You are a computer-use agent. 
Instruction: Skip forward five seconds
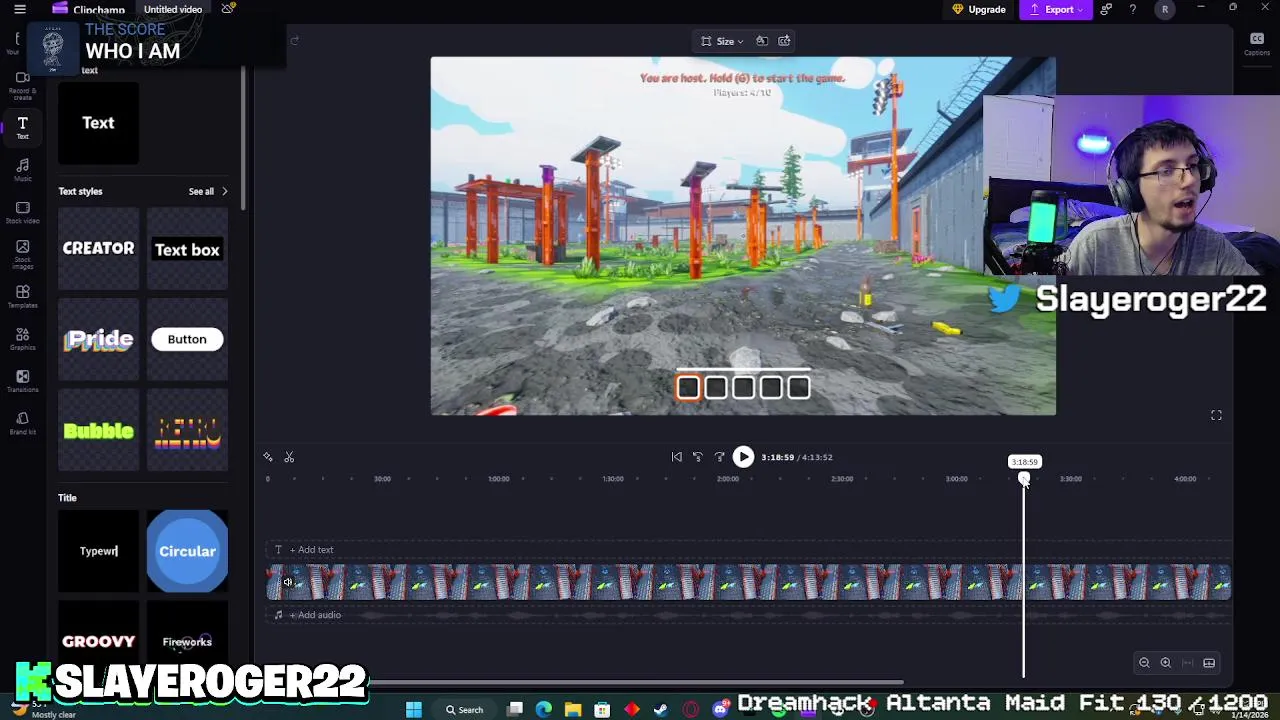pos(719,457)
